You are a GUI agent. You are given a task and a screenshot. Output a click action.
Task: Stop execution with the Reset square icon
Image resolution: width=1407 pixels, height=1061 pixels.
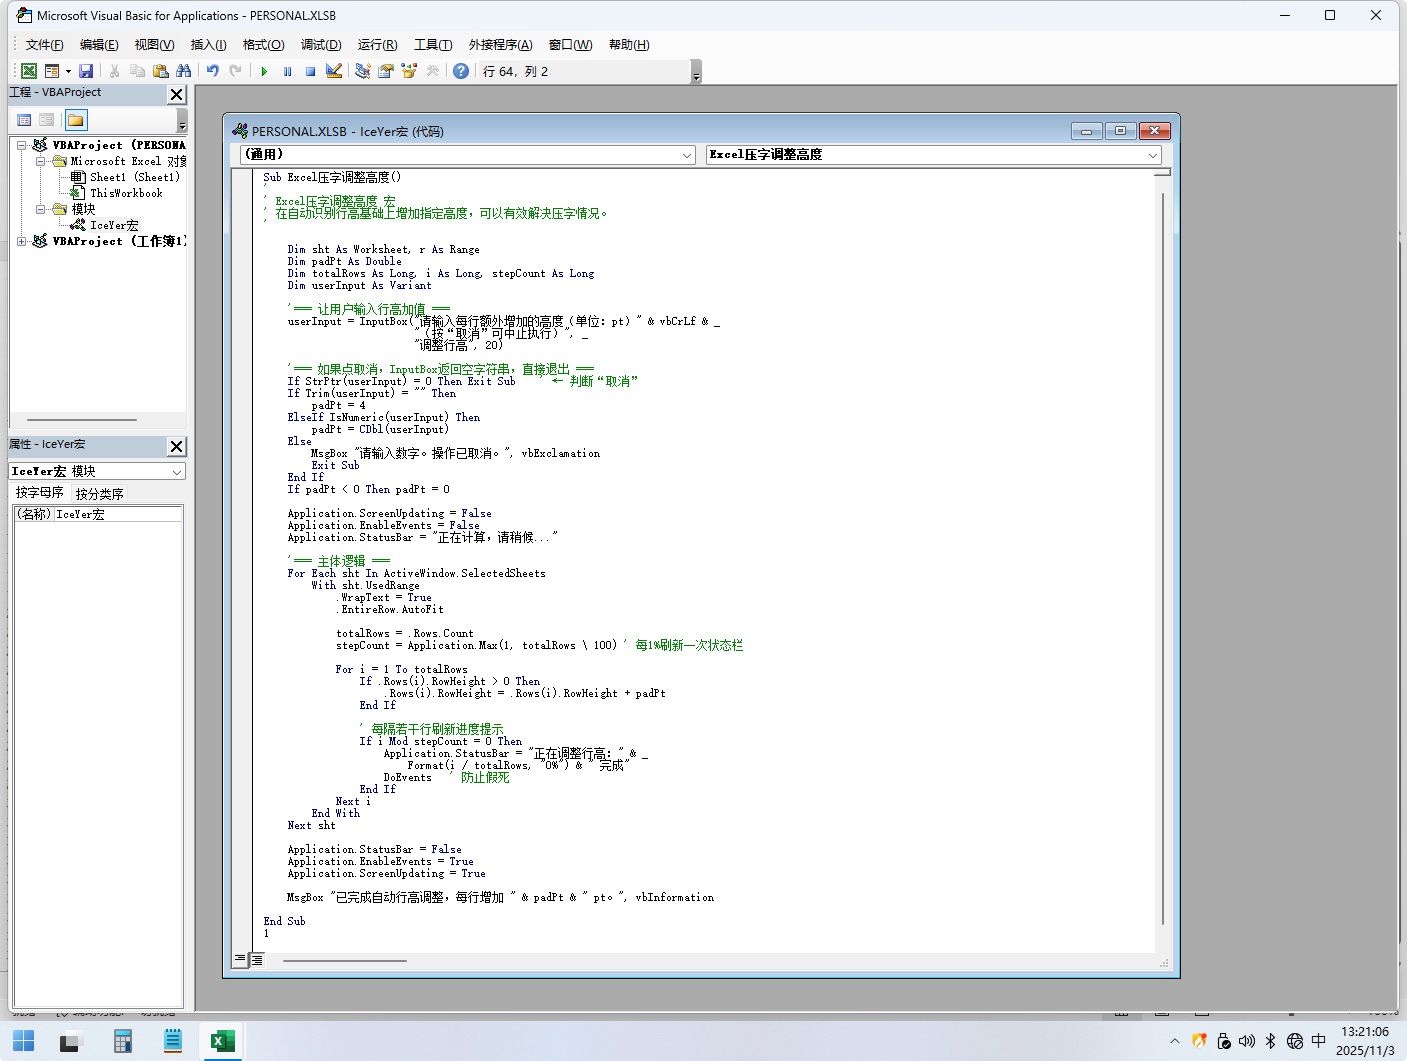(310, 71)
